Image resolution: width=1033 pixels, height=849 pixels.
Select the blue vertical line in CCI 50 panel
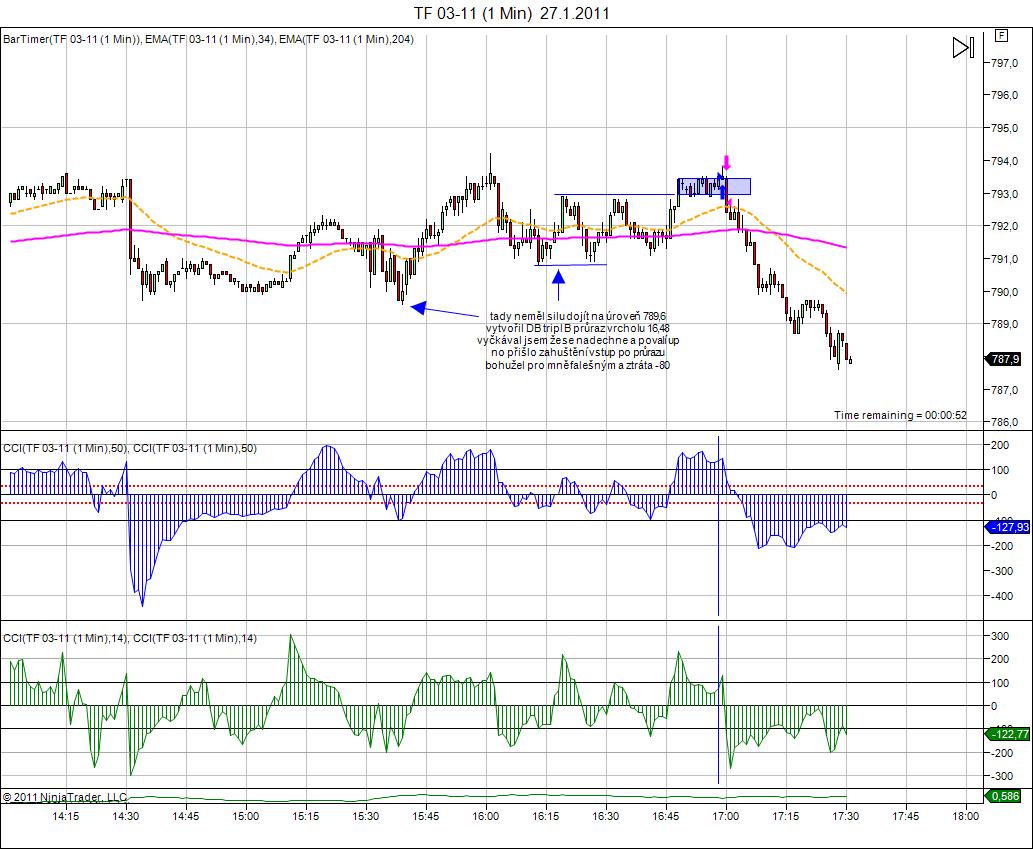(x=718, y=525)
